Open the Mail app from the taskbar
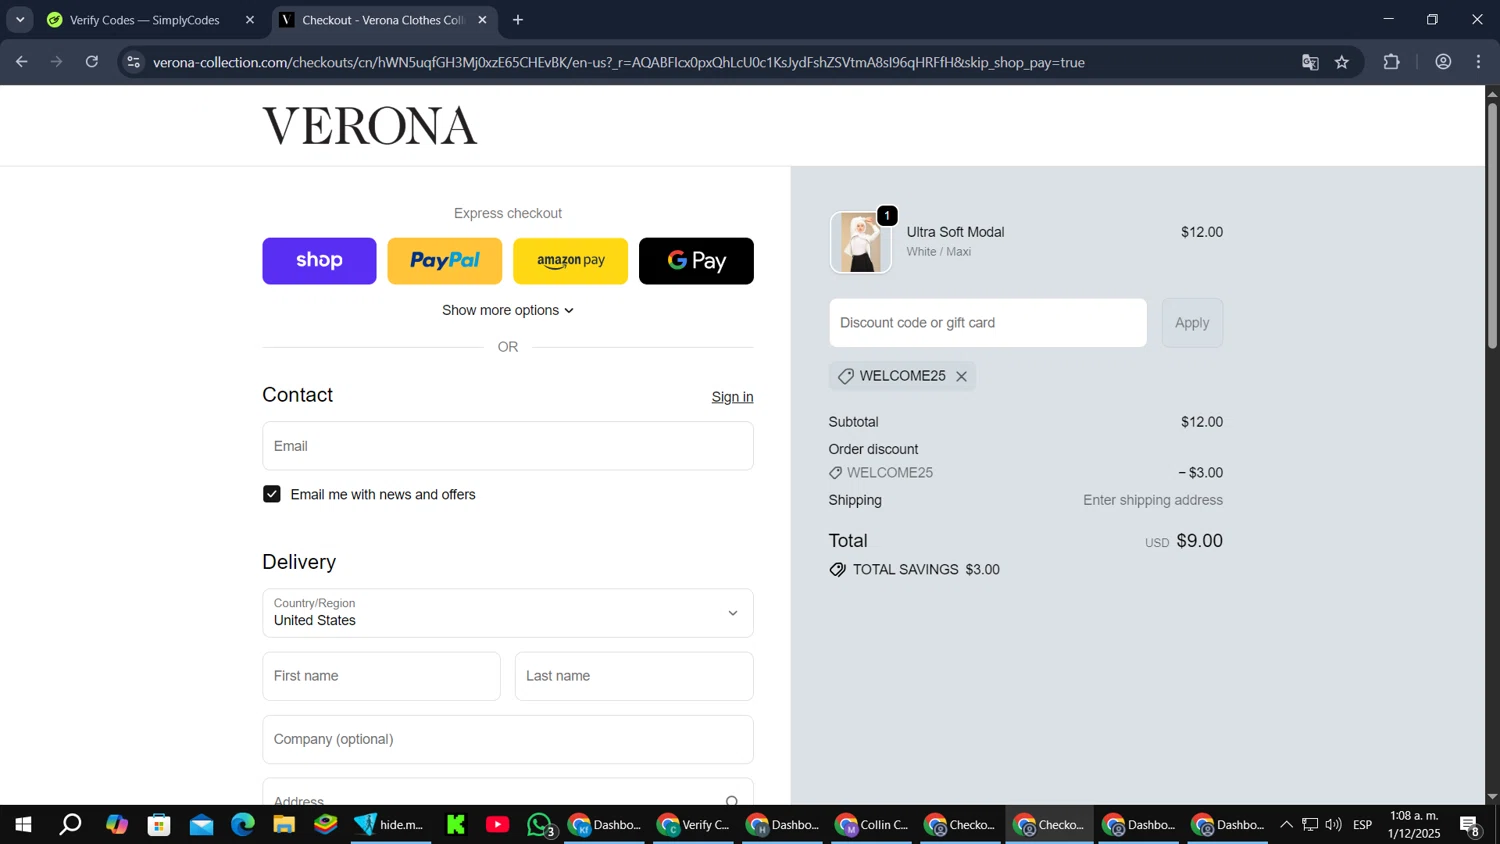The height and width of the screenshot is (844, 1500). click(201, 825)
